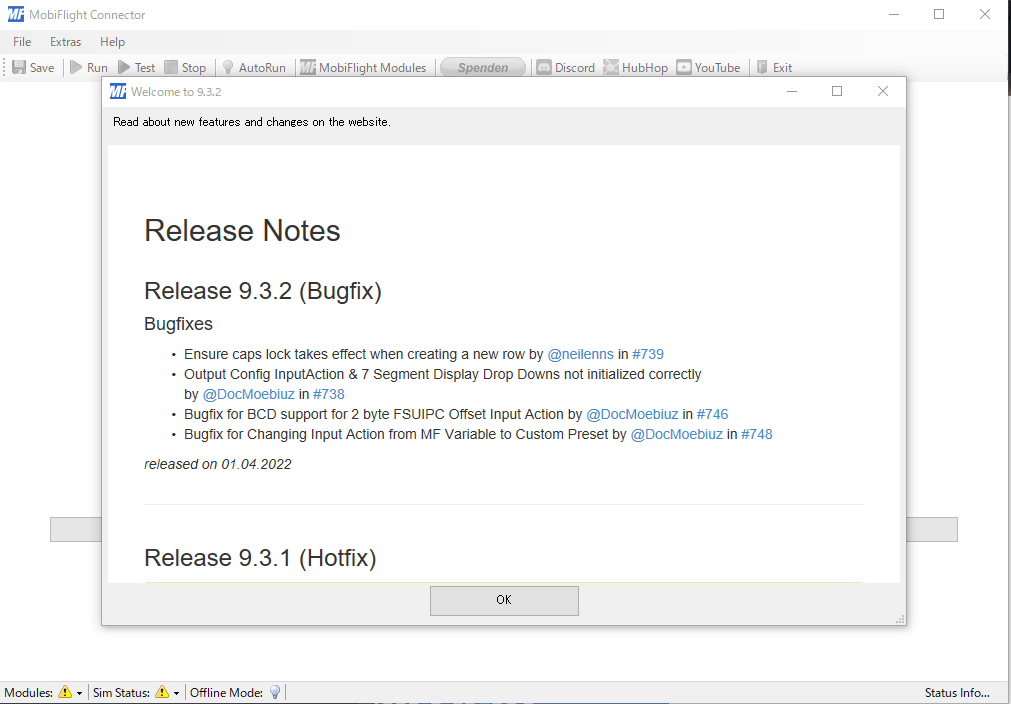Open the File menu
The height and width of the screenshot is (704, 1011).
coord(22,42)
